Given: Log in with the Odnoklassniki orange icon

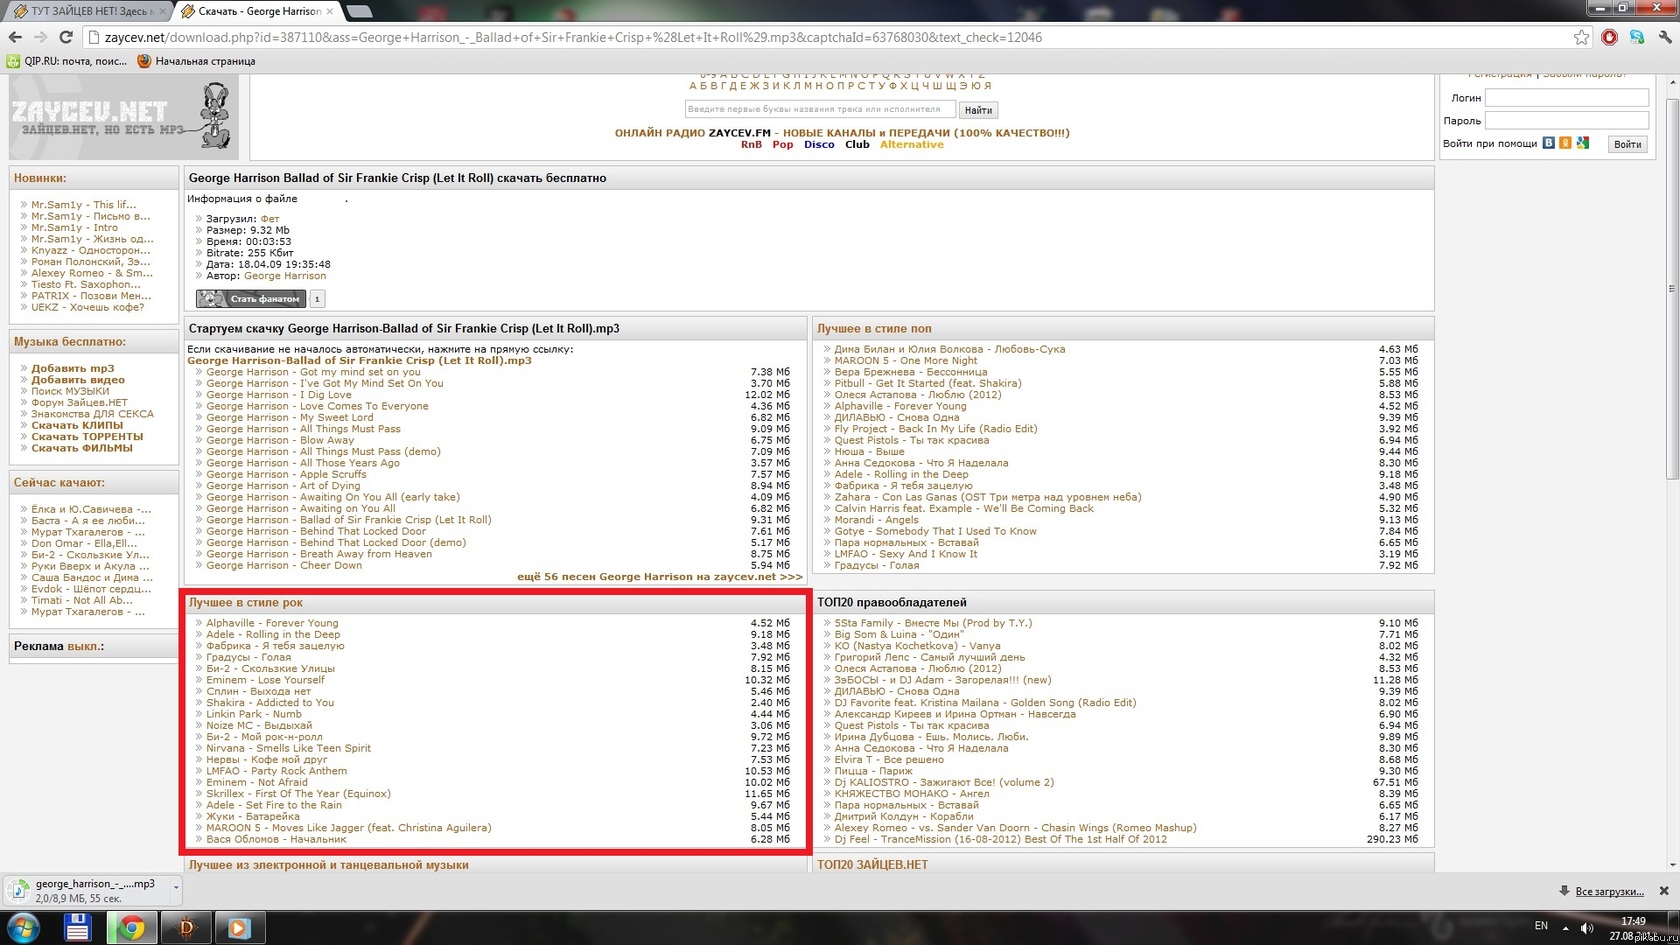Looking at the screenshot, I should point(1565,143).
